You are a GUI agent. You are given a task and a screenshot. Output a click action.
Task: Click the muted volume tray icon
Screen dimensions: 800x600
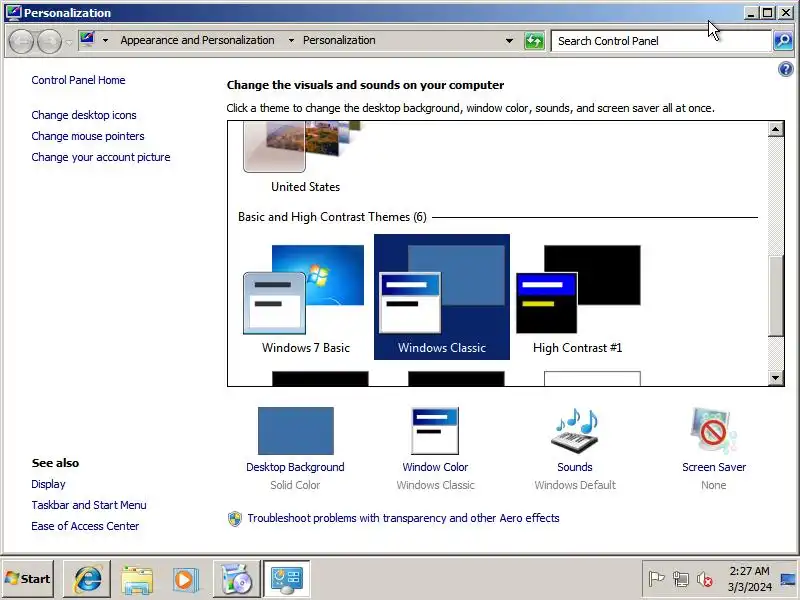click(705, 579)
